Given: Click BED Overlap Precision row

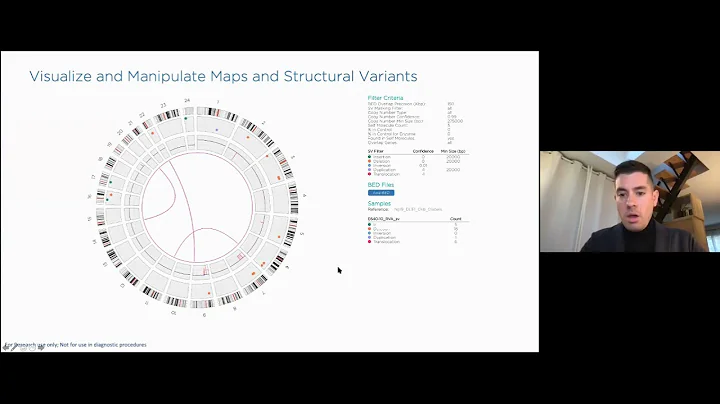Looking at the screenshot, I should (411, 104).
